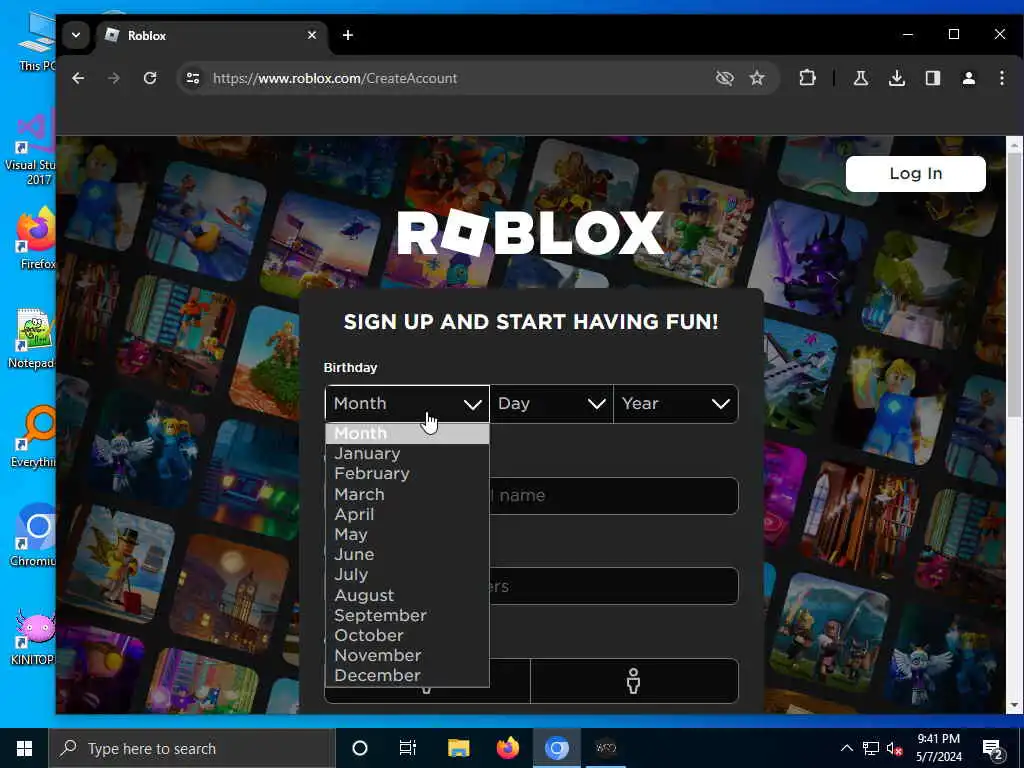Image resolution: width=1024 pixels, height=768 pixels.
Task: Switch to the Roblox tab
Action: [x=211, y=35]
